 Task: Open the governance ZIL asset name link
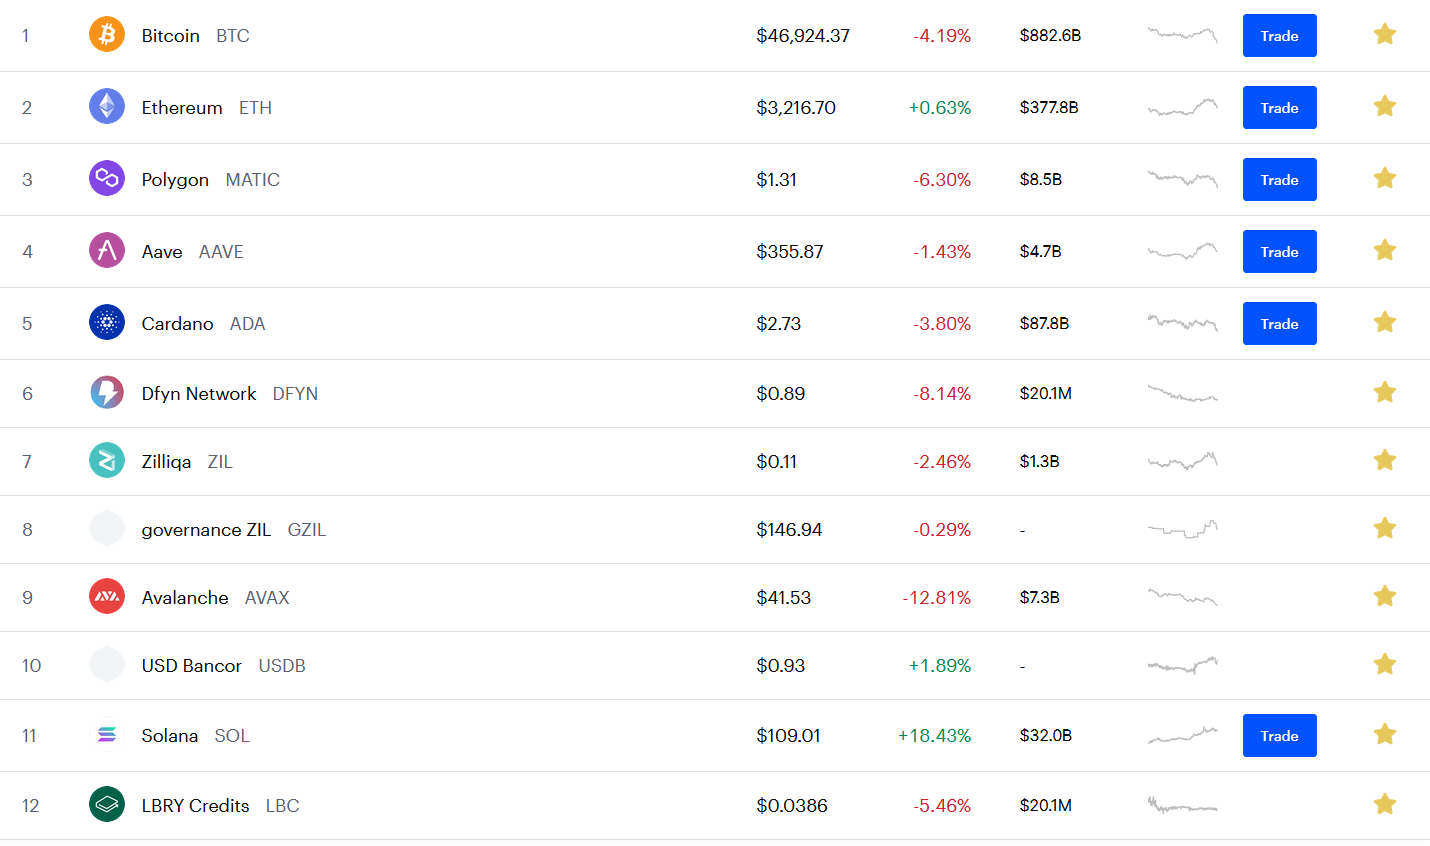click(206, 530)
